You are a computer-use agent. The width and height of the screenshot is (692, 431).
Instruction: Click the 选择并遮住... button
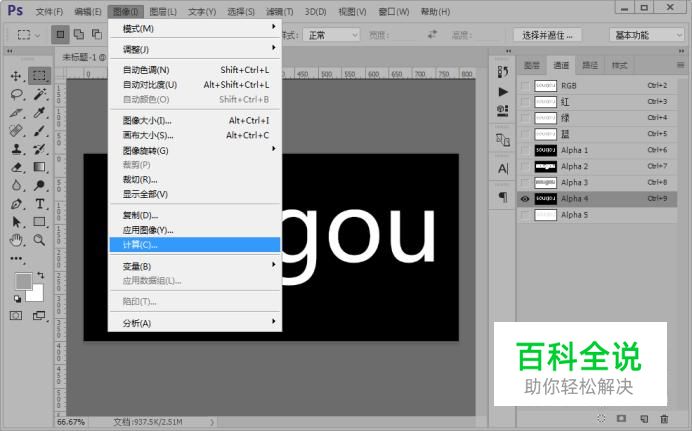point(547,35)
